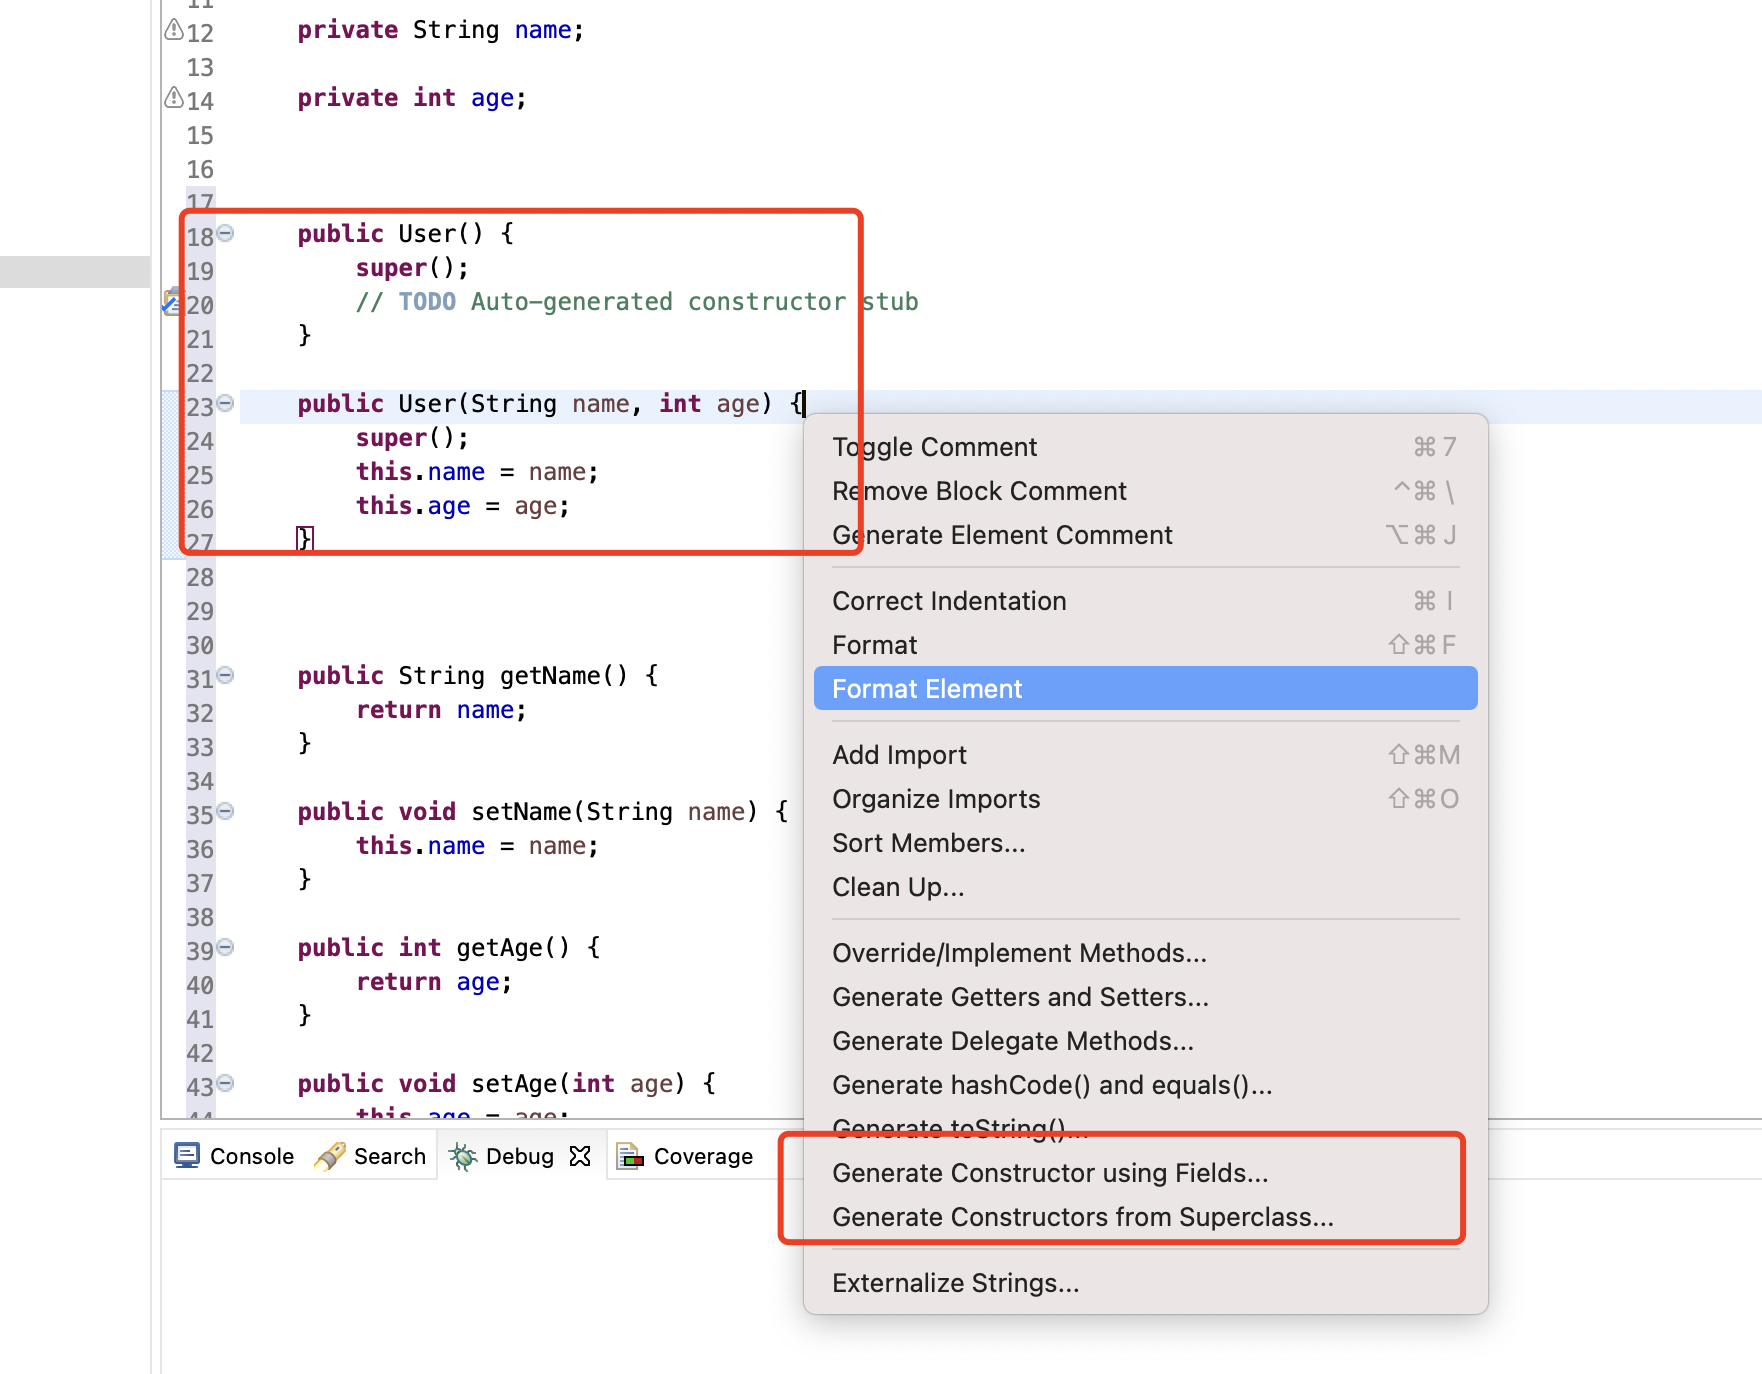This screenshot has height=1374, width=1762.
Task: Switch to the Search tab
Action: click(370, 1156)
